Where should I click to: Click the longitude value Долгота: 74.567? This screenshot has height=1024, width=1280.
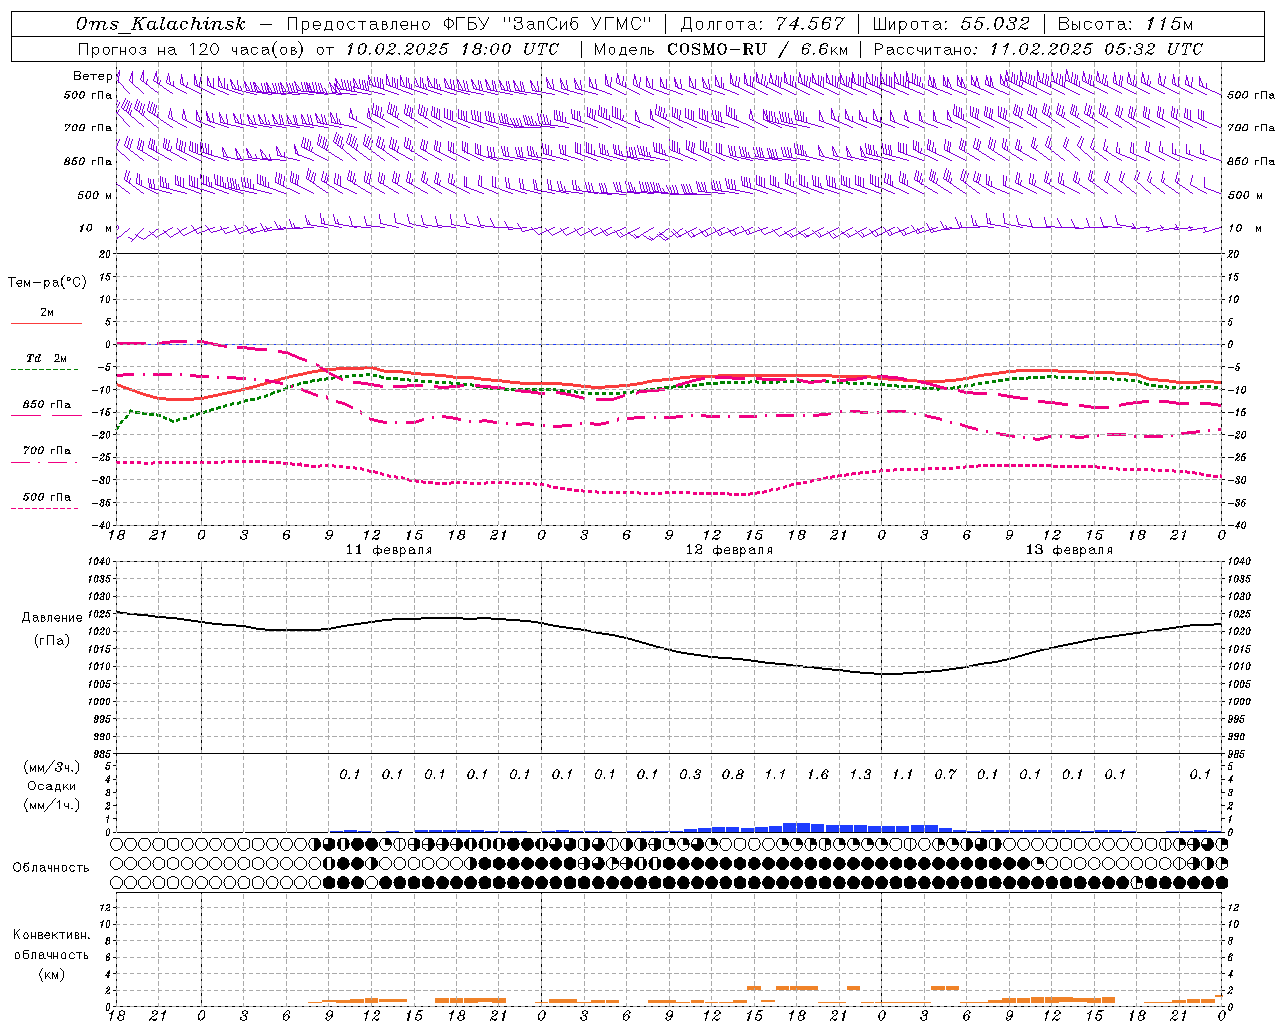(x=763, y=24)
